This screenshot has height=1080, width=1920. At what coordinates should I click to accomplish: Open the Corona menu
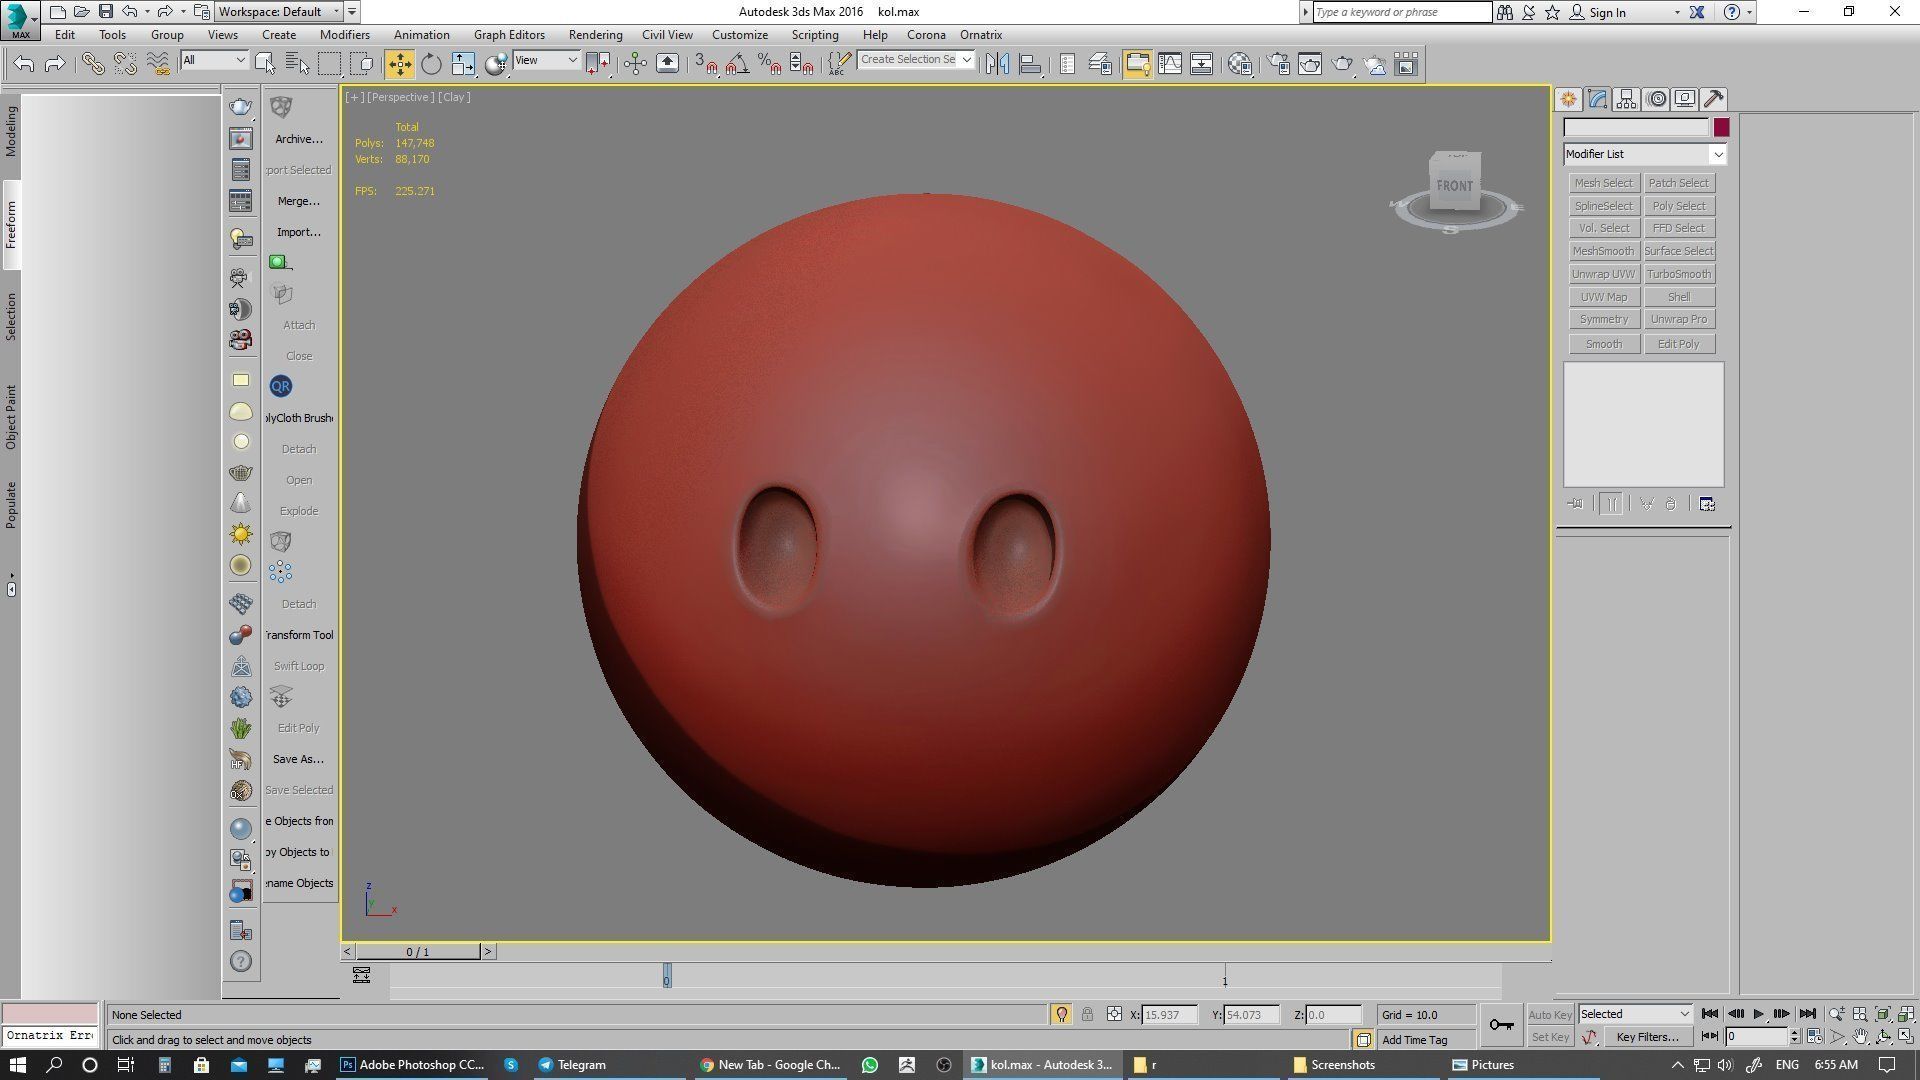pyautogui.click(x=926, y=35)
